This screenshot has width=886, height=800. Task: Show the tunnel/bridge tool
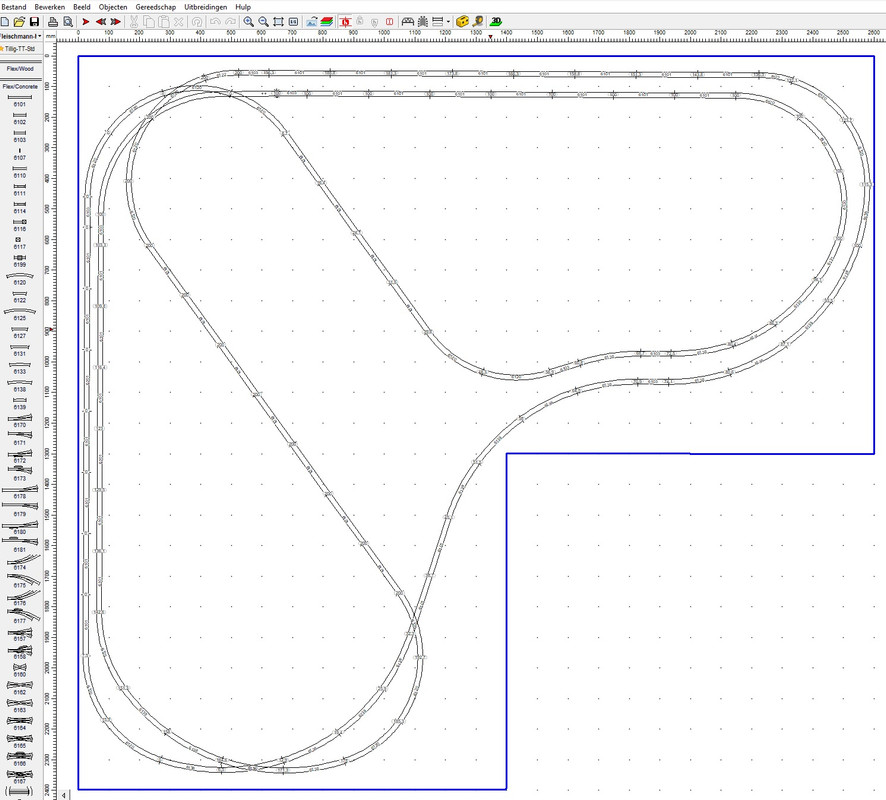coord(407,21)
